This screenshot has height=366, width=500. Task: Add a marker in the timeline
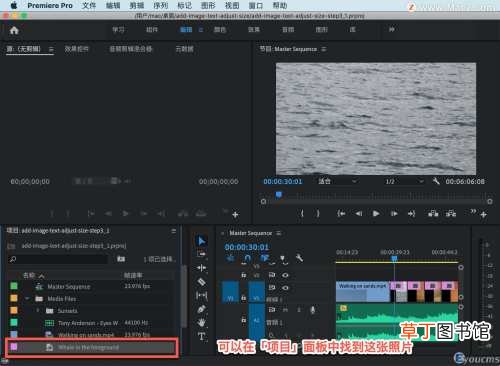283,259
